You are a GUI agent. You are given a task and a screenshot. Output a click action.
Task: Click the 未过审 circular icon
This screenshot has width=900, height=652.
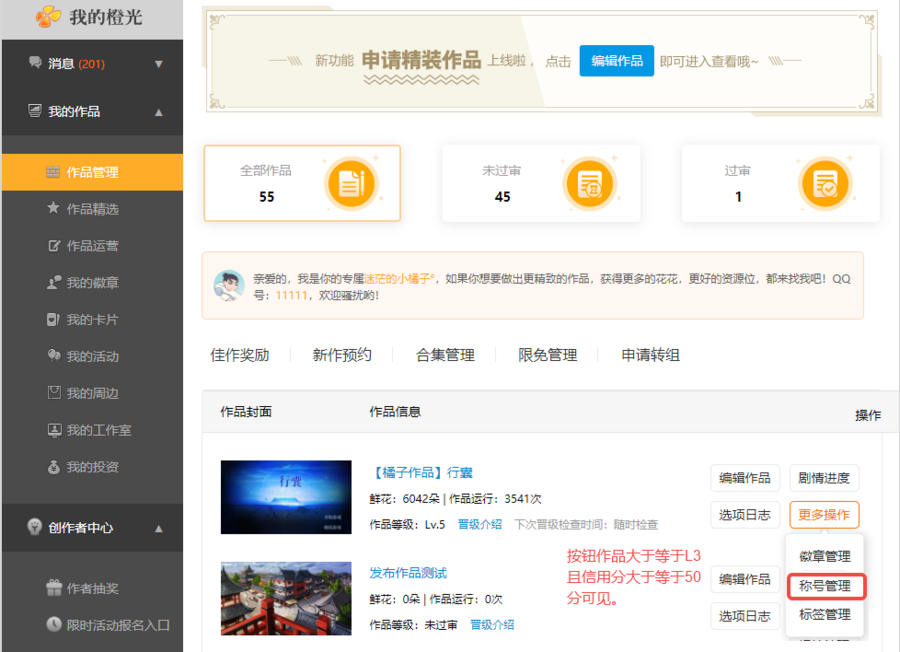point(591,184)
